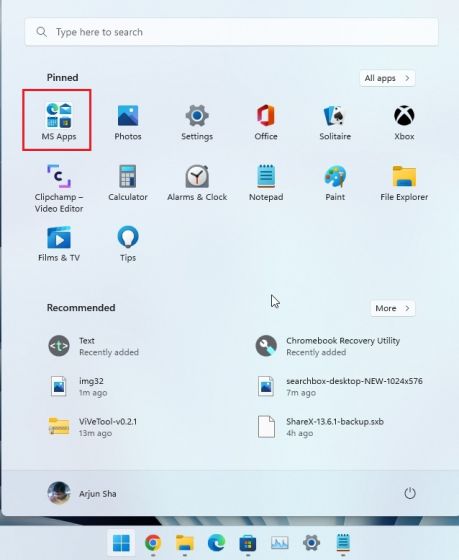Open the Paint app
The image size is (459, 560).
coord(335,182)
